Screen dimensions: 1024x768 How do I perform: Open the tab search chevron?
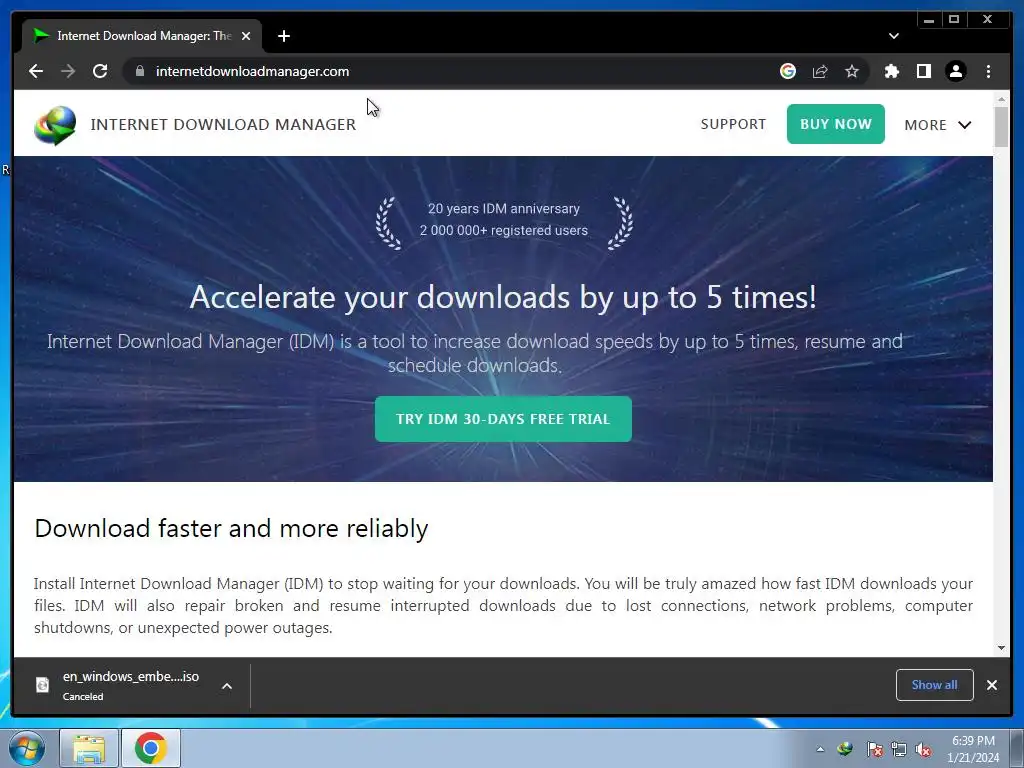click(894, 36)
